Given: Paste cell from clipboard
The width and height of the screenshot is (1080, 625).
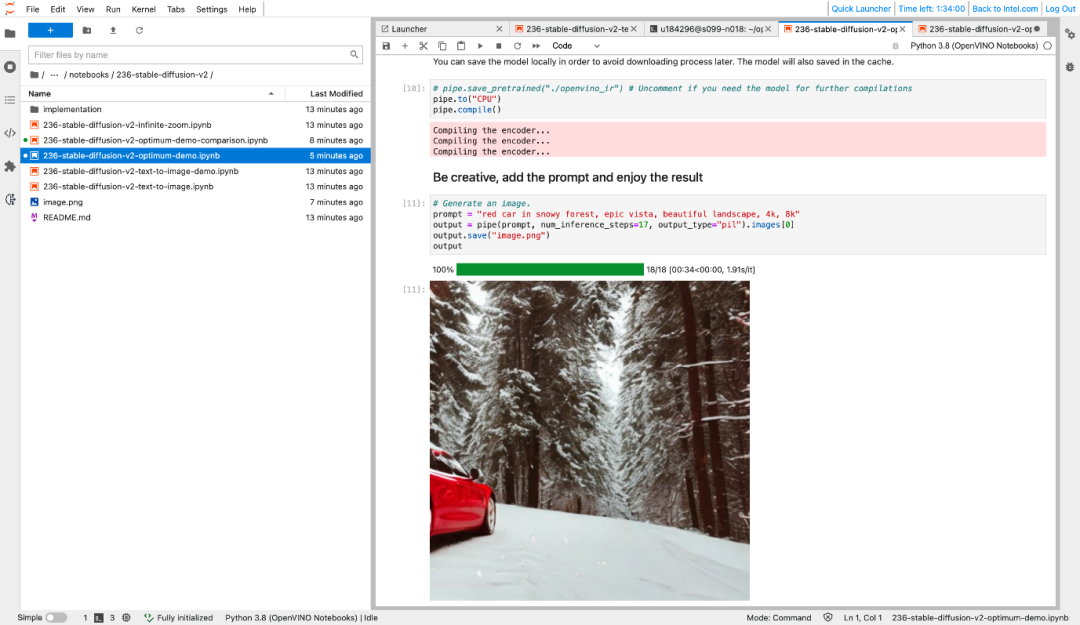Looking at the screenshot, I should click(461, 46).
